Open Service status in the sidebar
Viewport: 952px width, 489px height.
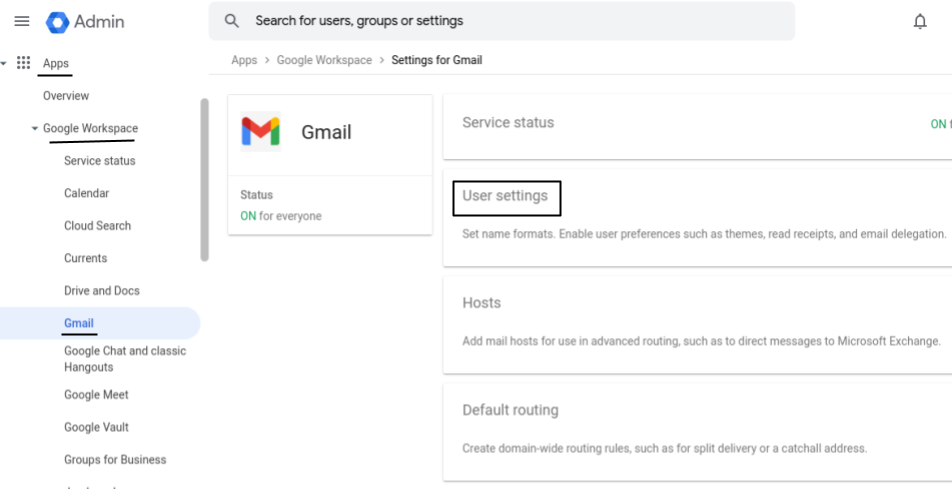click(x=100, y=160)
